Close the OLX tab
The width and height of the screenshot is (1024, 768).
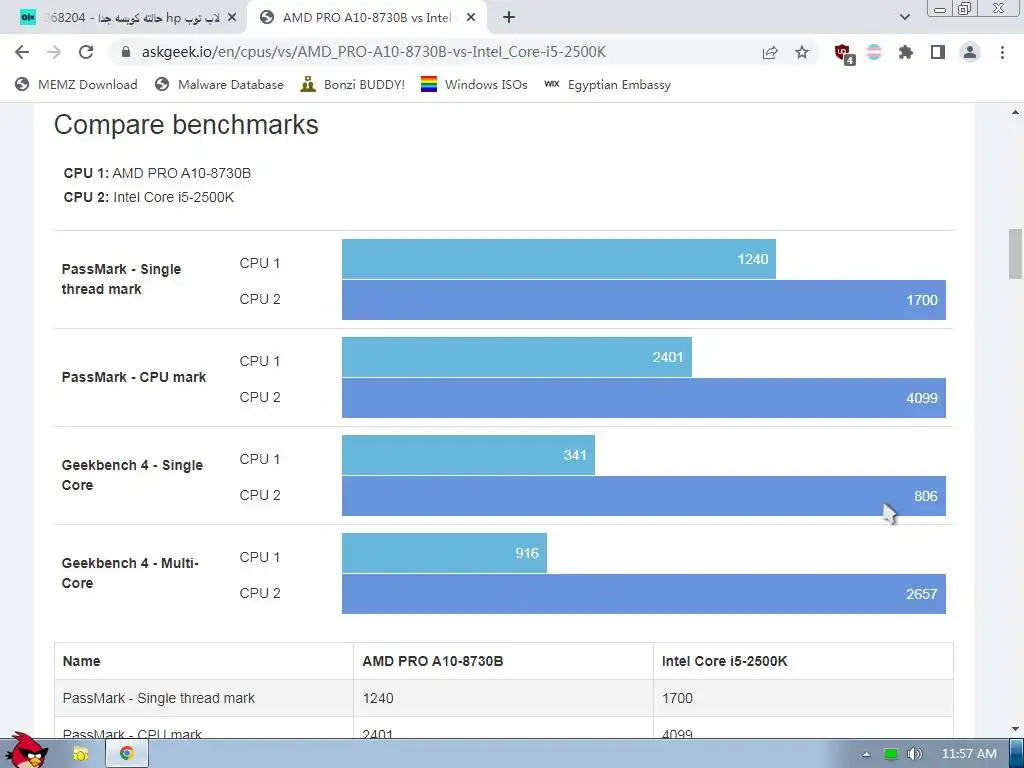[x=232, y=18]
